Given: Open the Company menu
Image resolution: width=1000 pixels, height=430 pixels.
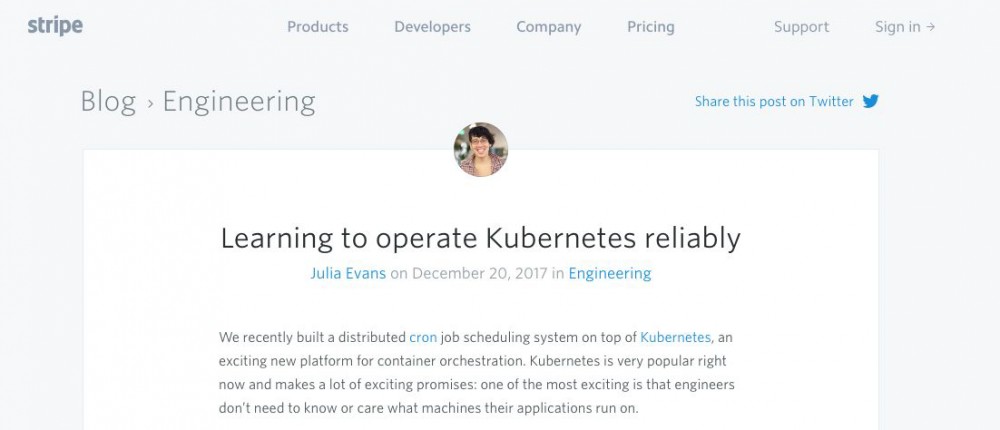Looking at the screenshot, I should pos(548,27).
